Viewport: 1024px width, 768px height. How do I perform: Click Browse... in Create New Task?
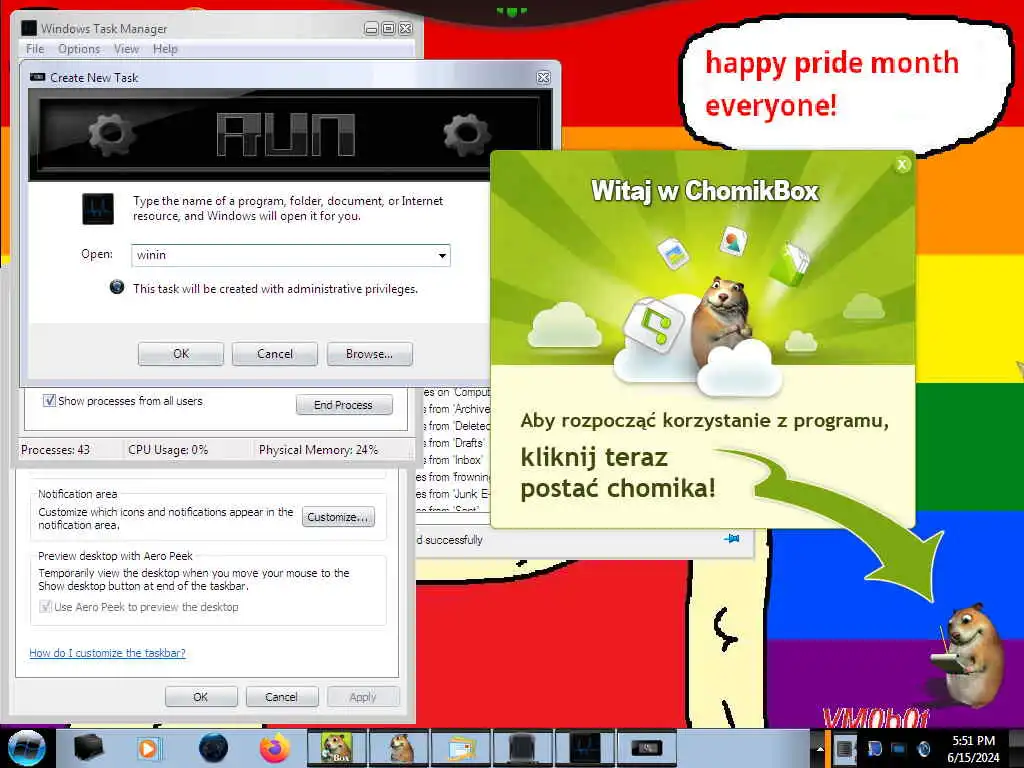point(370,354)
